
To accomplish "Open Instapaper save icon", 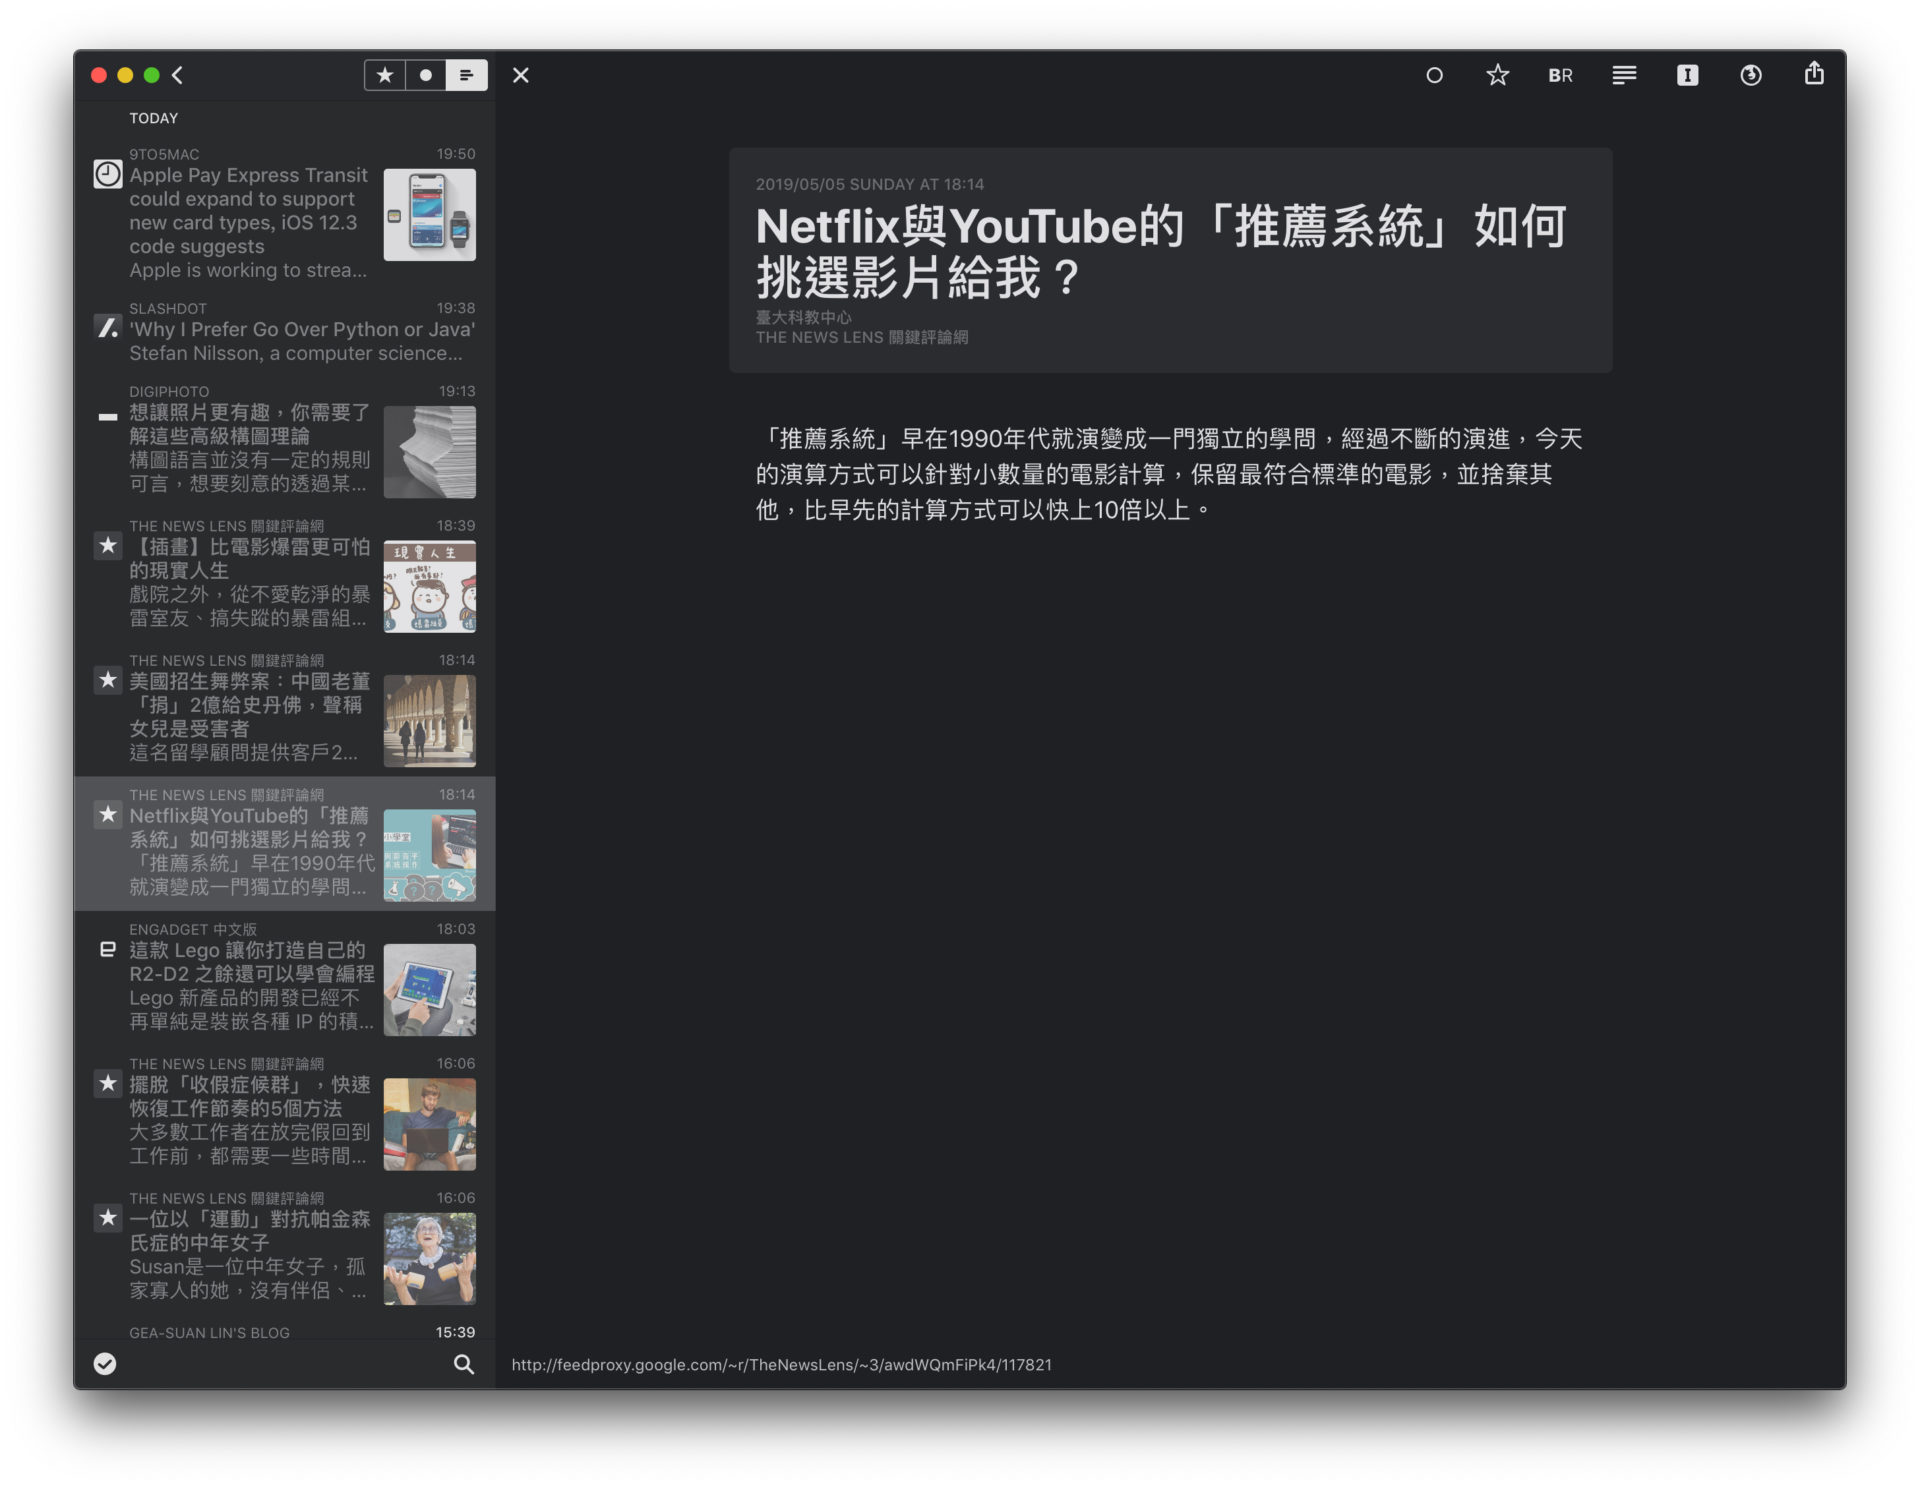I will 1687,75.
